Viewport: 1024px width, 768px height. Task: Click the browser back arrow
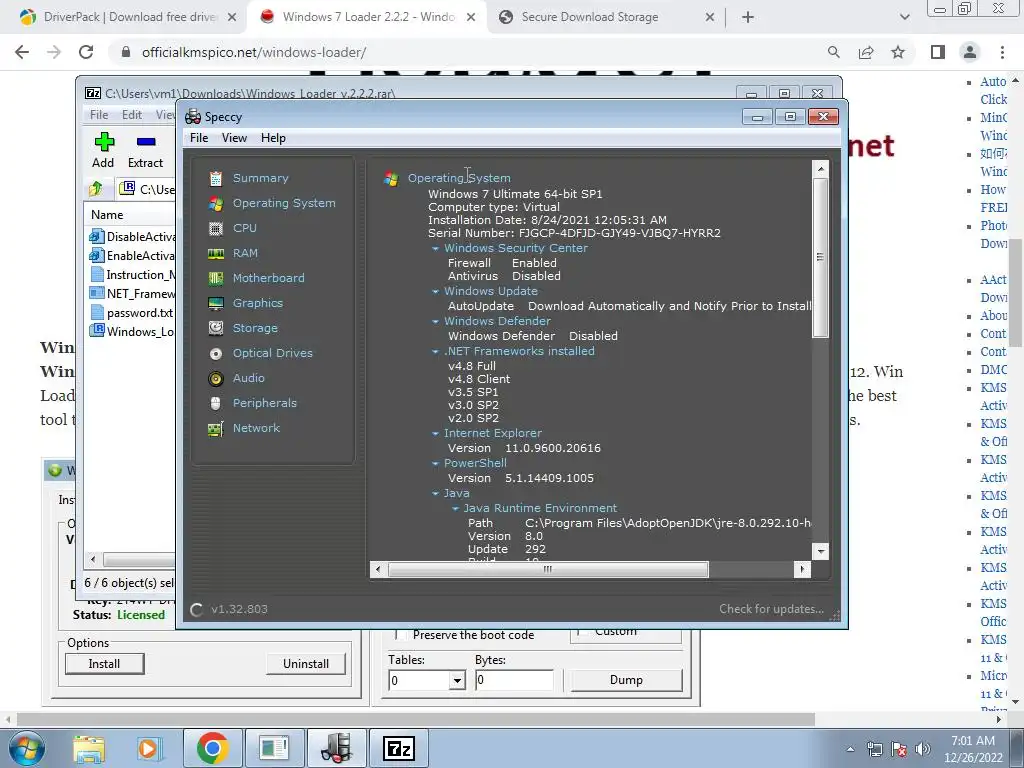tap(22, 52)
